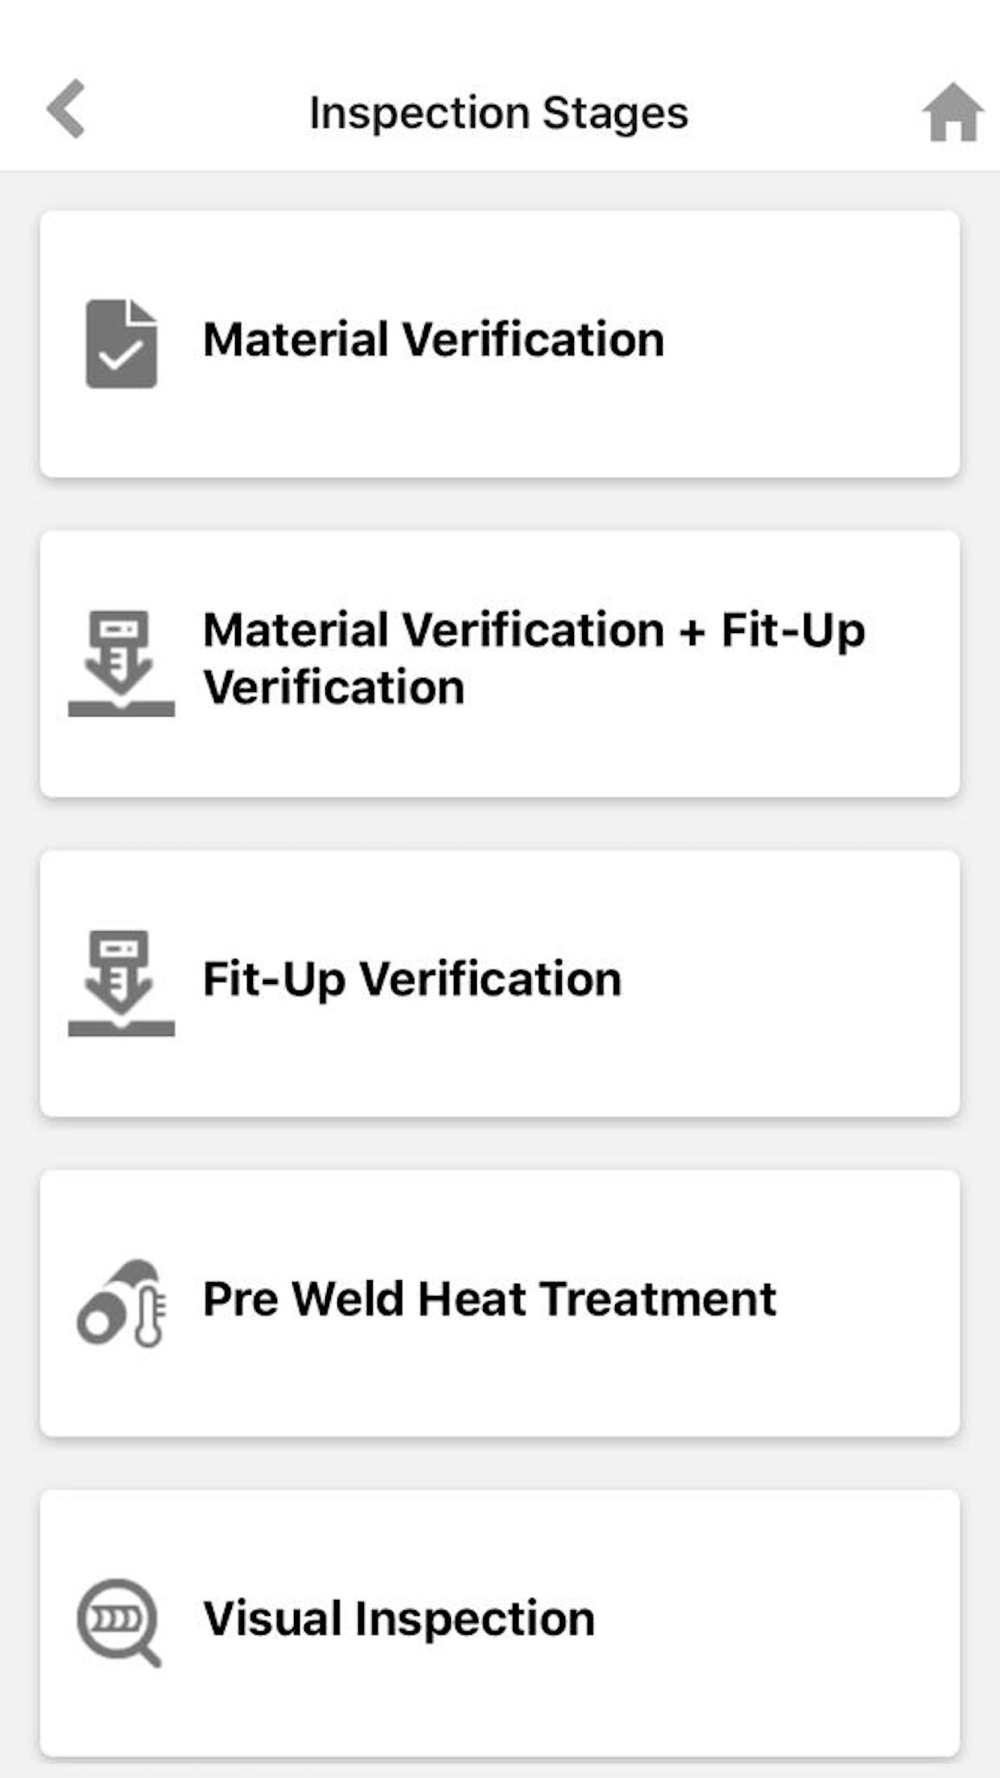
Task: Tap the word Verification on the combined card's second line
Action: [x=334, y=688]
